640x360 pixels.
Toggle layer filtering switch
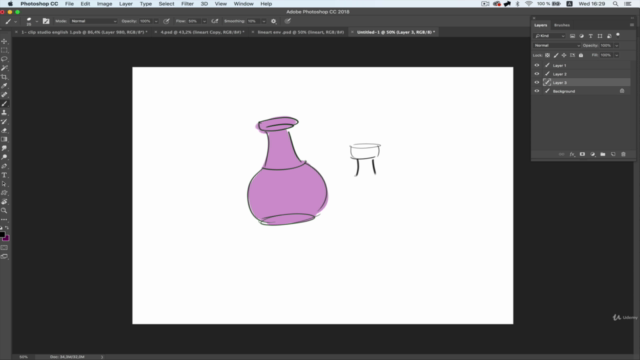(x=618, y=36)
